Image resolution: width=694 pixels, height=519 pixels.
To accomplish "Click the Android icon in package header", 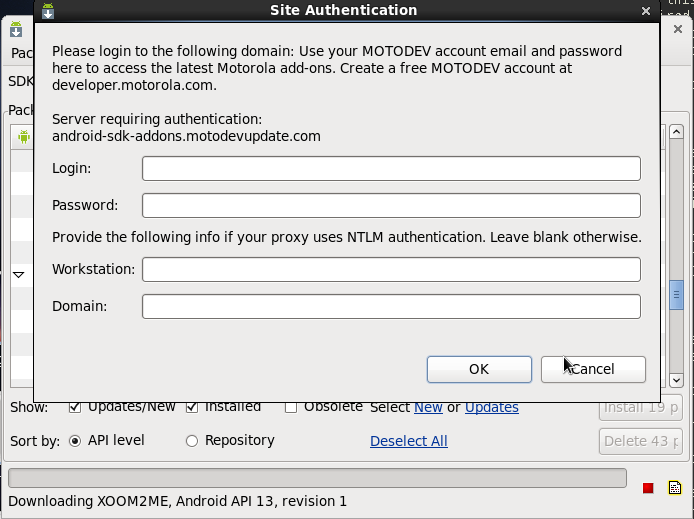I will pyautogui.click(x=24, y=137).
